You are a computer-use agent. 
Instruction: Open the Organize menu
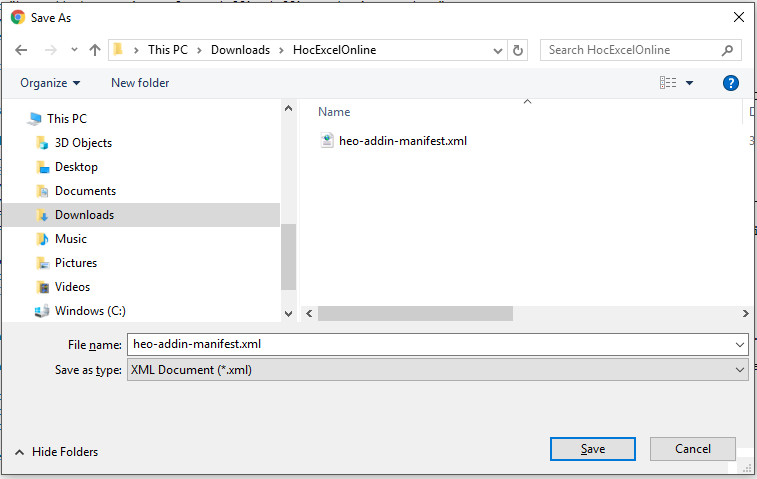pyautogui.click(x=50, y=83)
